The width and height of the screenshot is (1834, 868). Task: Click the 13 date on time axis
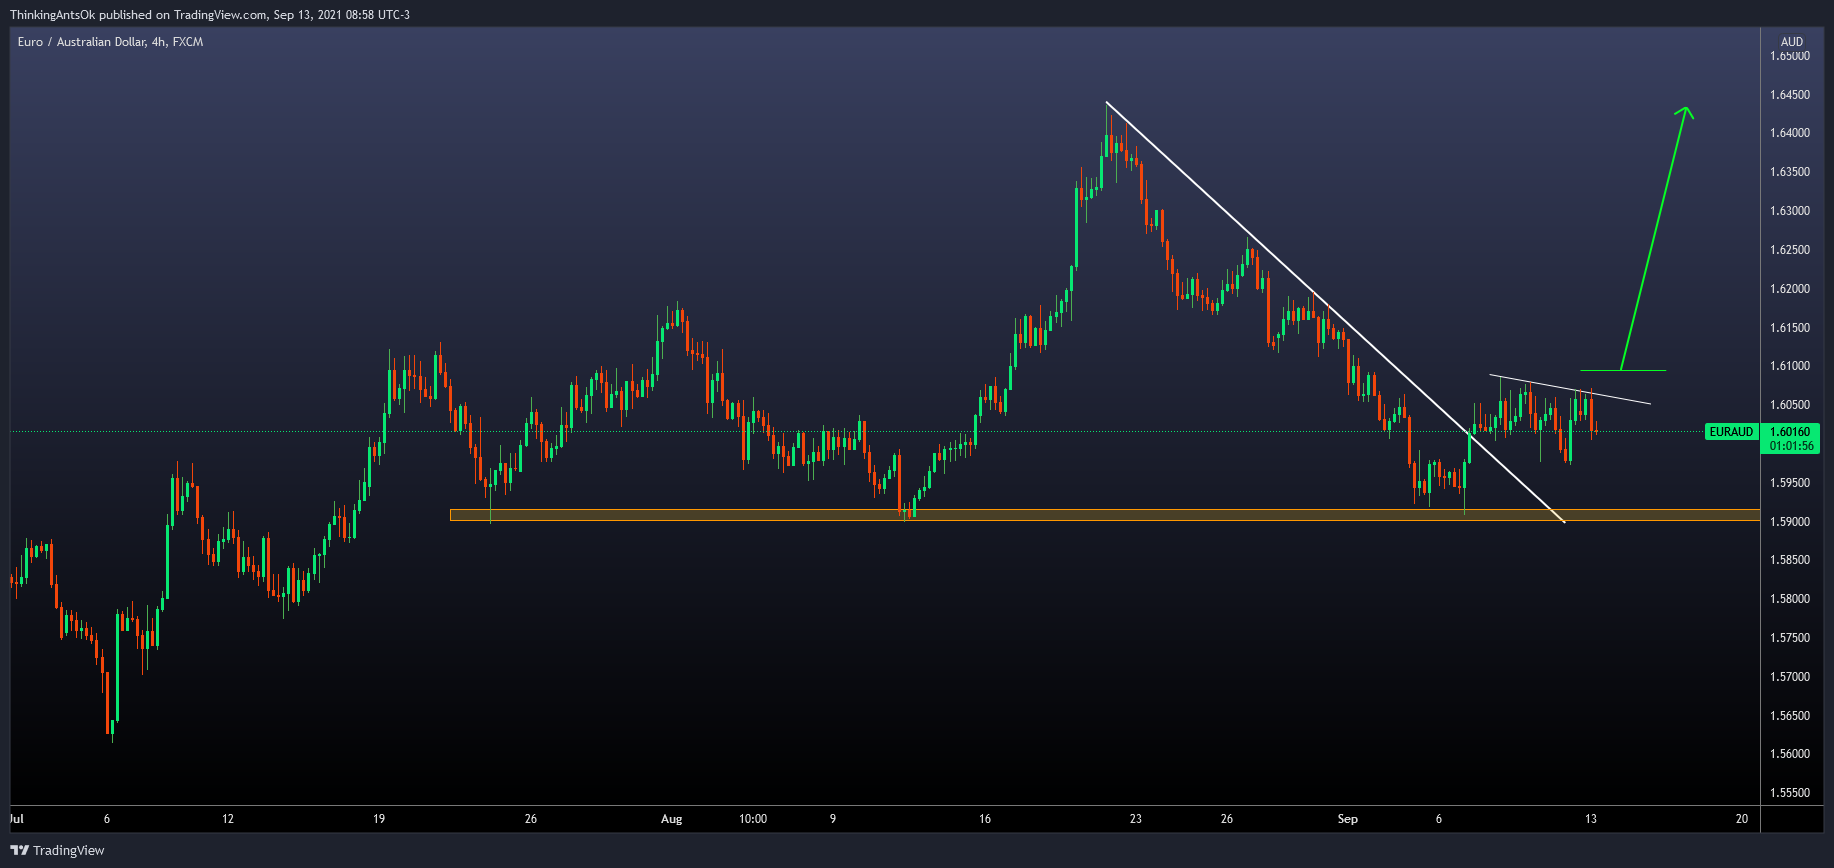coord(1591,819)
